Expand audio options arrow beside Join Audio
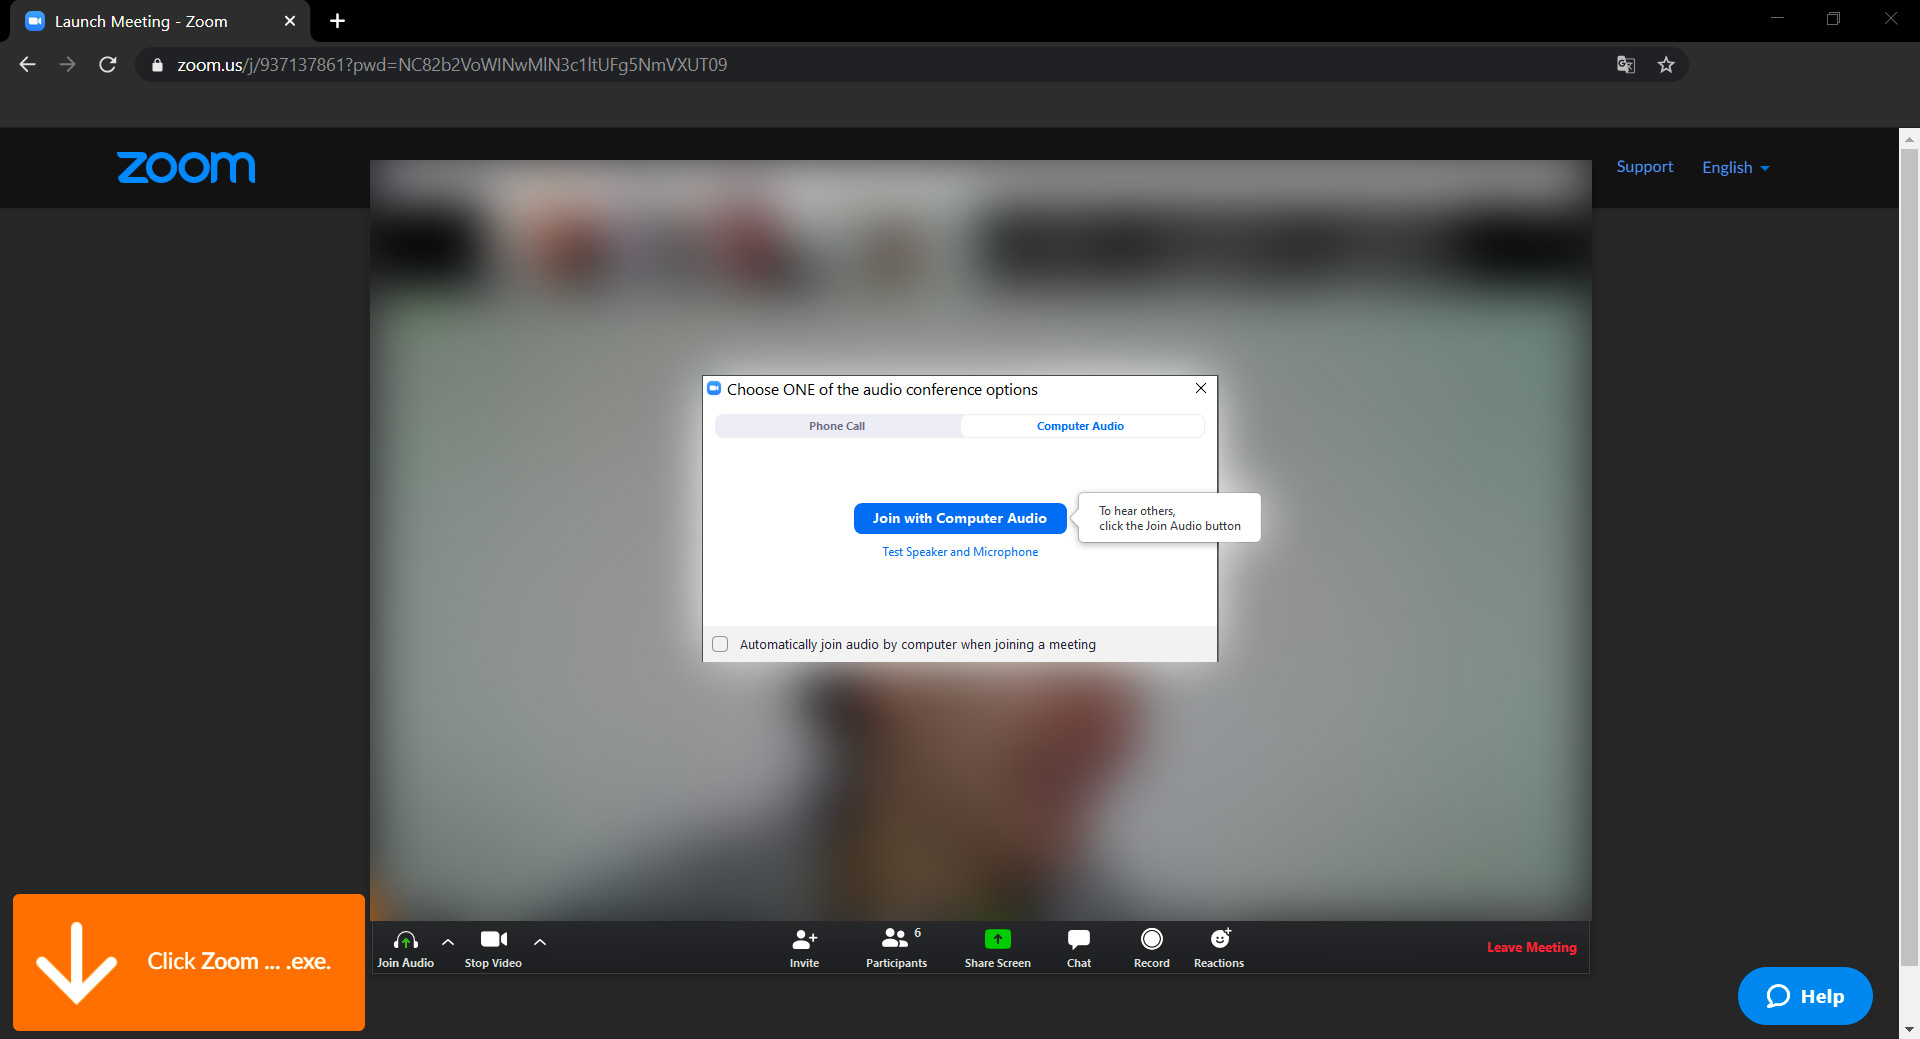 point(448,942)
